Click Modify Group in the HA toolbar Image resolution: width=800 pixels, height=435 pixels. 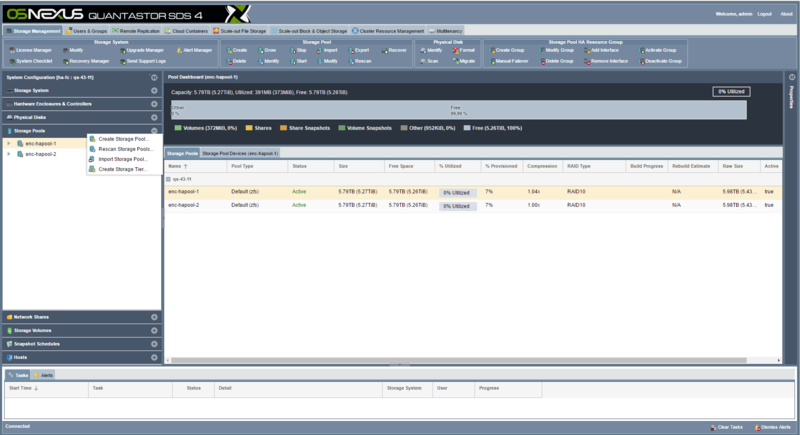point(556,50)
